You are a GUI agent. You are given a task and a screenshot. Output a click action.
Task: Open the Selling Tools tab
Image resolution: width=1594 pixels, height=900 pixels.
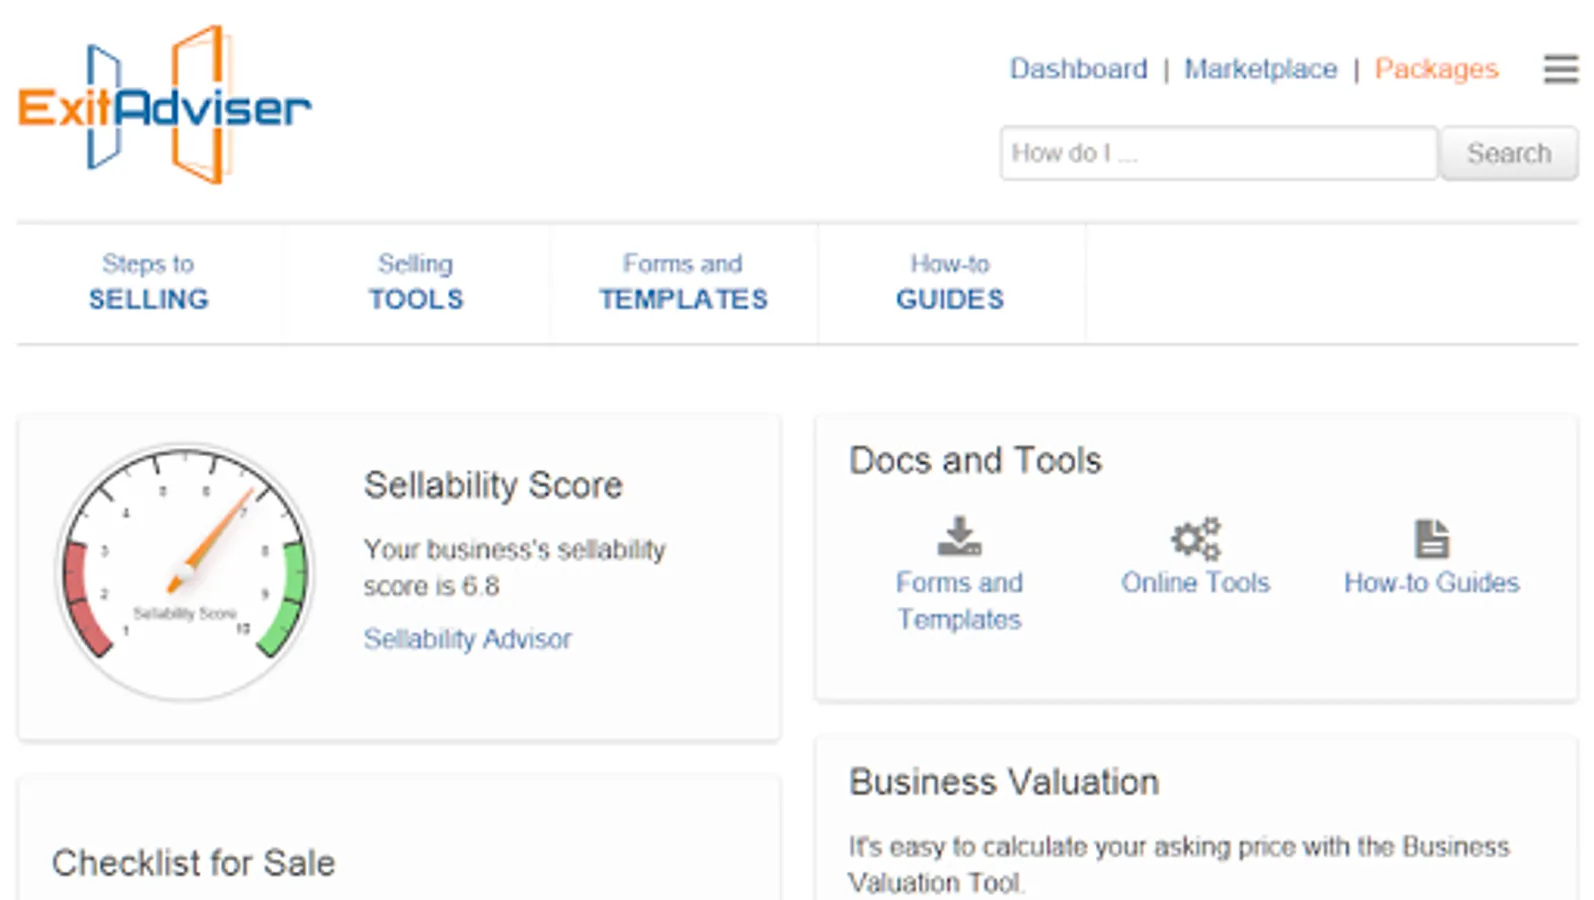point(416,283)
